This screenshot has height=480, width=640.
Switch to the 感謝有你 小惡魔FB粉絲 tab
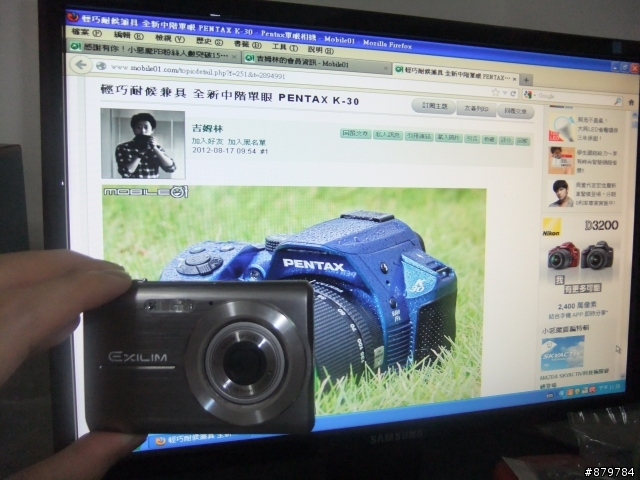[x=153, y=50]
